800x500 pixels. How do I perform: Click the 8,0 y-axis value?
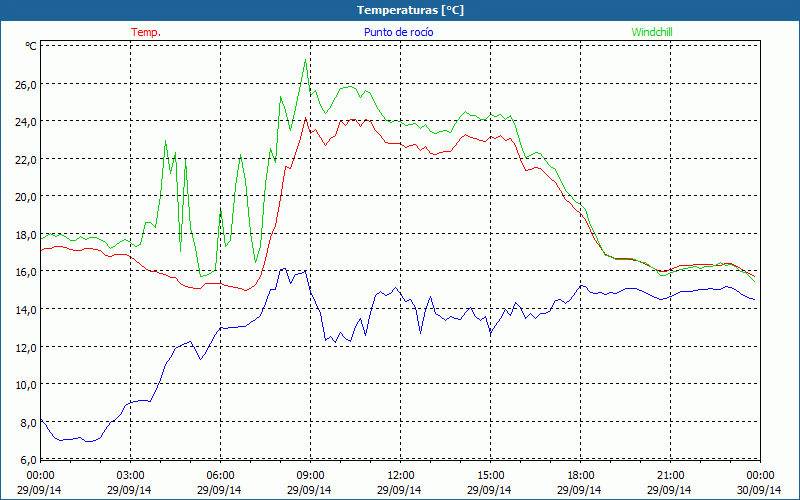click(x=28, y=422)
